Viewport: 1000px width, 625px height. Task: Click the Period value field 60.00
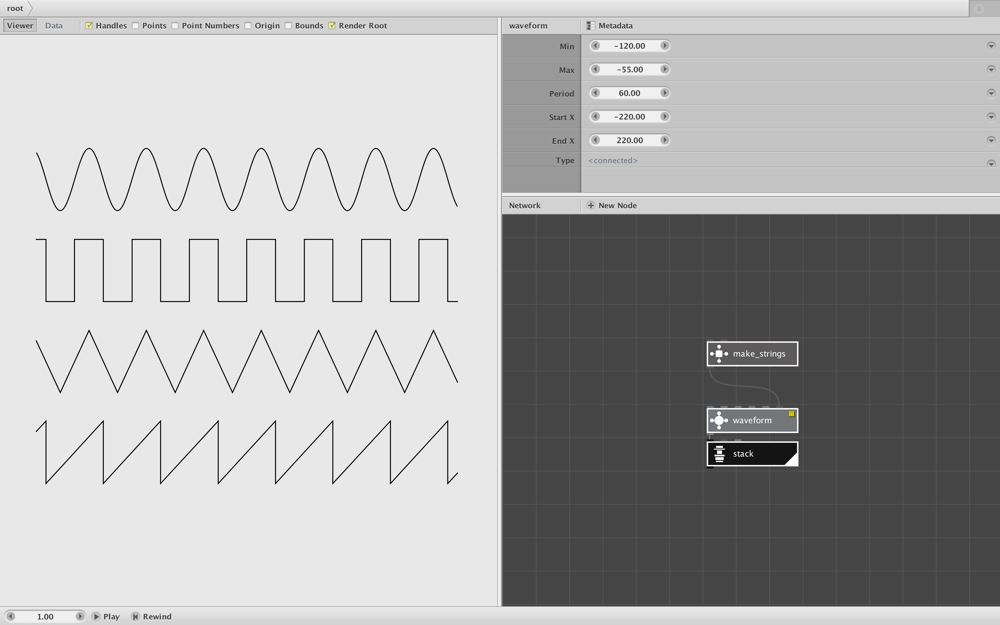pyautogui.click(x=629, y=93)
